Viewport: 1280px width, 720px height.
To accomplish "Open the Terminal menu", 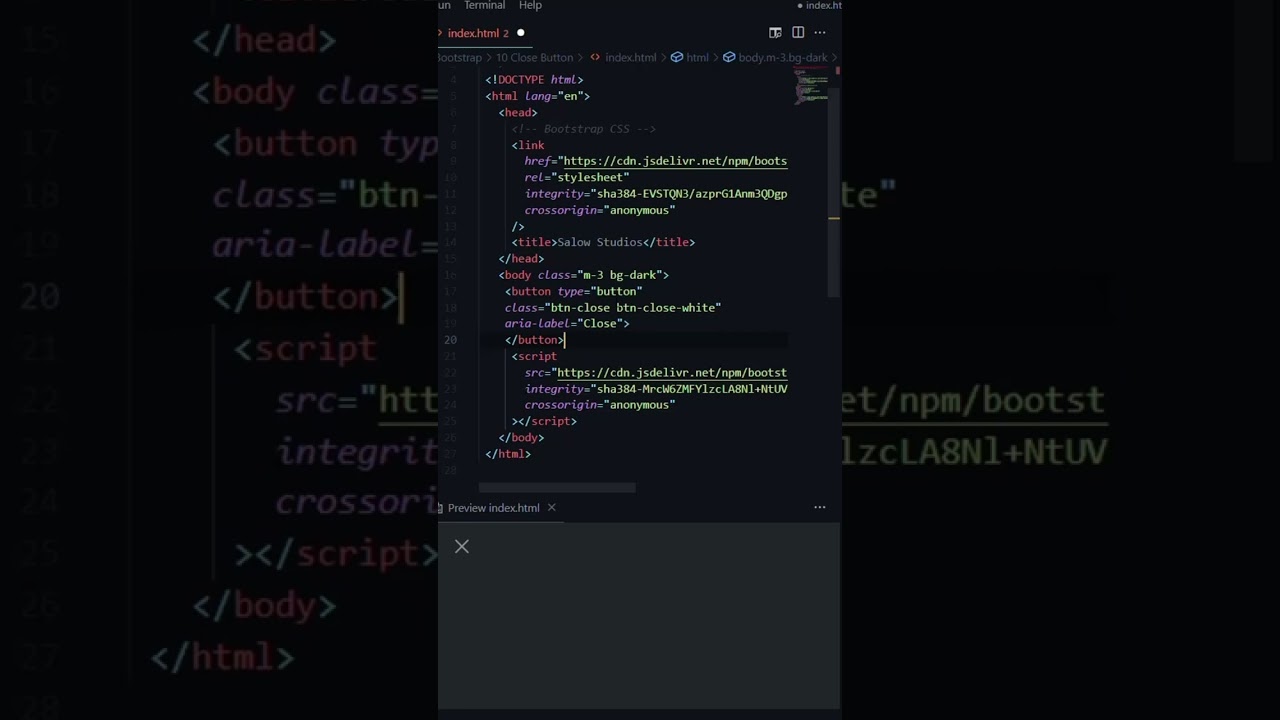I will (x=484, y=6).
